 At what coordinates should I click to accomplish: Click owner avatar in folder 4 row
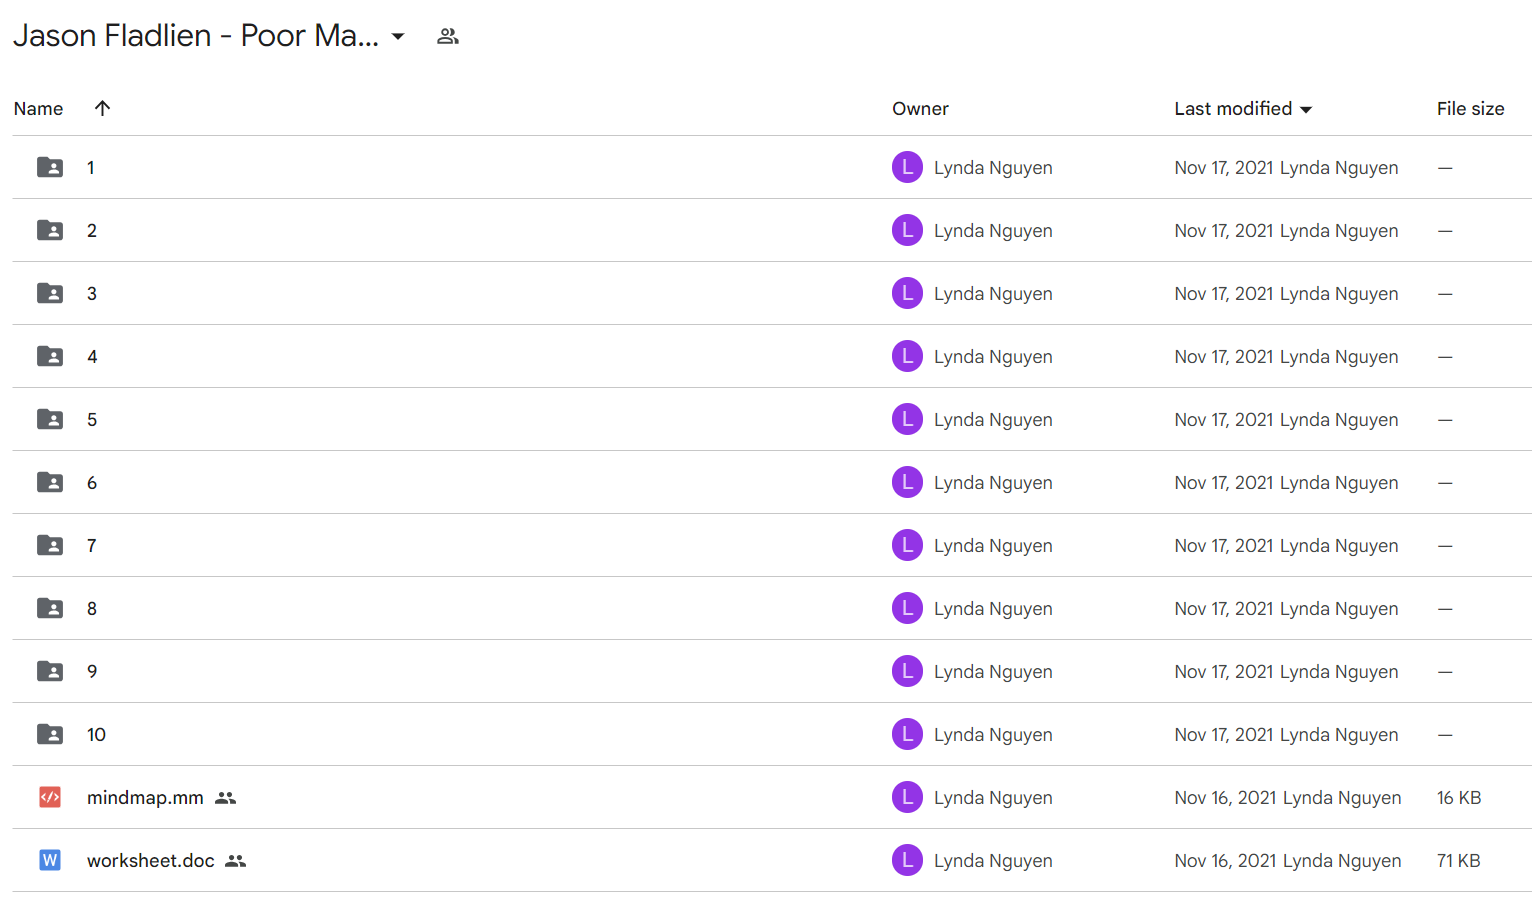(907, 356)
